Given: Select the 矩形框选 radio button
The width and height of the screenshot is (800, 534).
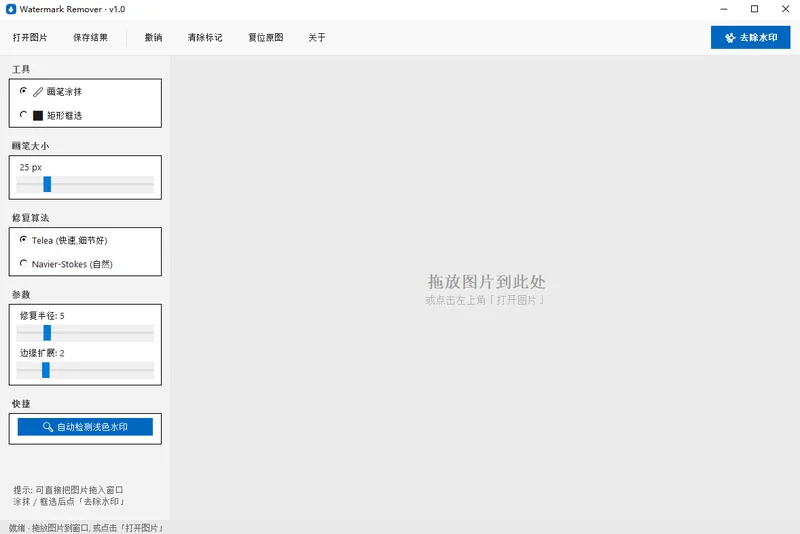Looking at the screenshot, I should 23,115.
